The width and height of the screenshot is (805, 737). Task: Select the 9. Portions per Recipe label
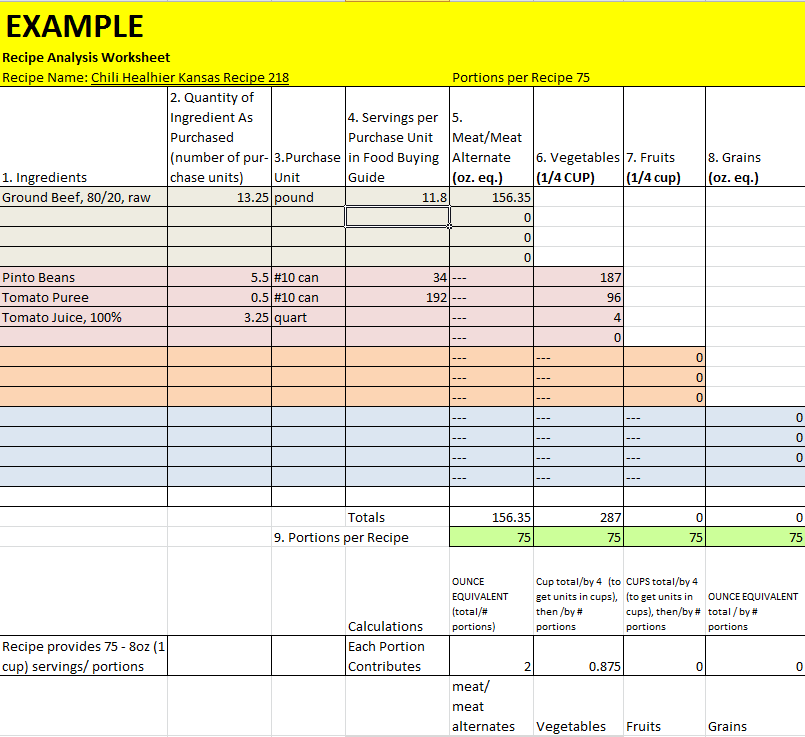click(341, 537)
